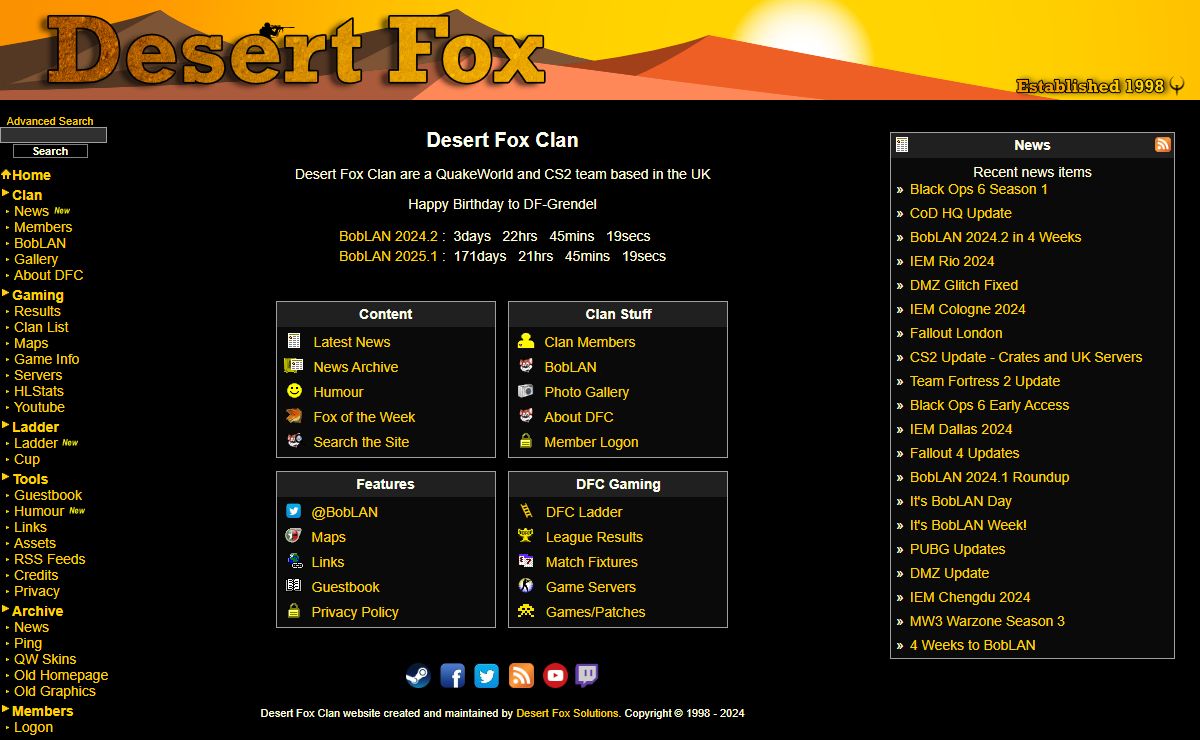Open the Team Fortress 2 Update news item
This screenshot has width=1200, height=740.
pos(985,381)
